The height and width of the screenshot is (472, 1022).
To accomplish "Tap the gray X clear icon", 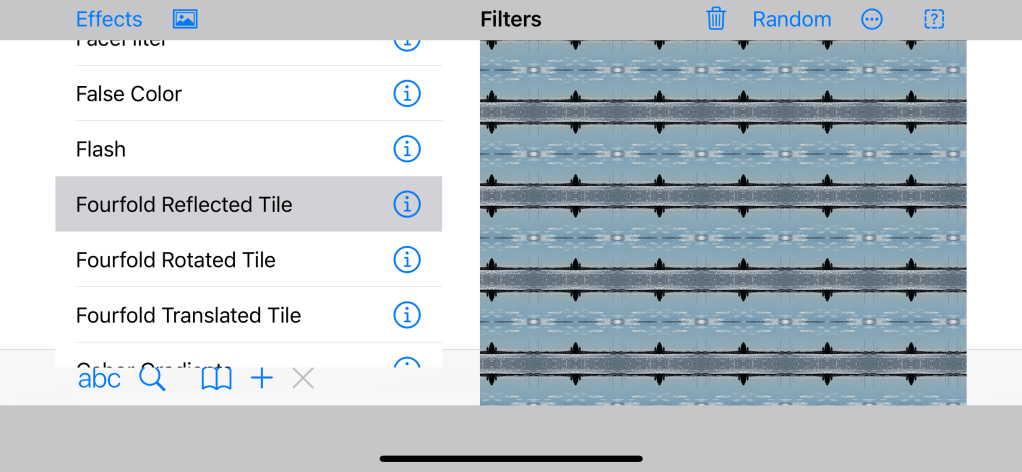I will pos(303,378).
